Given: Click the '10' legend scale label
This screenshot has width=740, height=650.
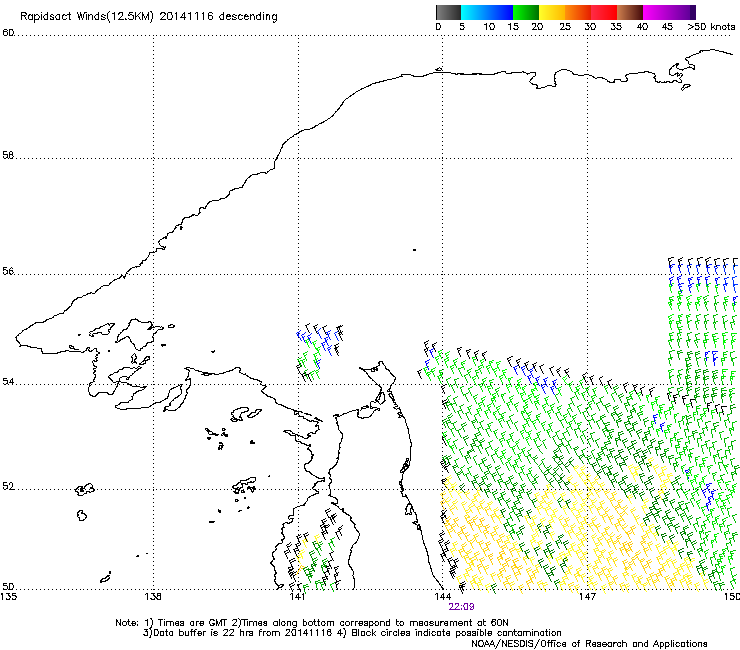Looking at the screenshot, I should (x=489, y=27).
